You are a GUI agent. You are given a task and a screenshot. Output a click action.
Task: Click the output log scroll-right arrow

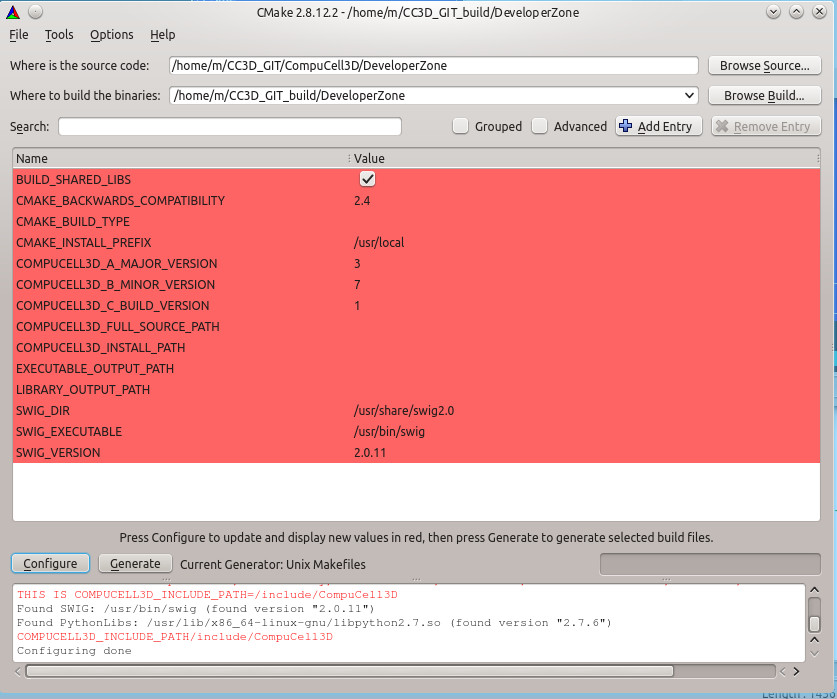[796, 671]
